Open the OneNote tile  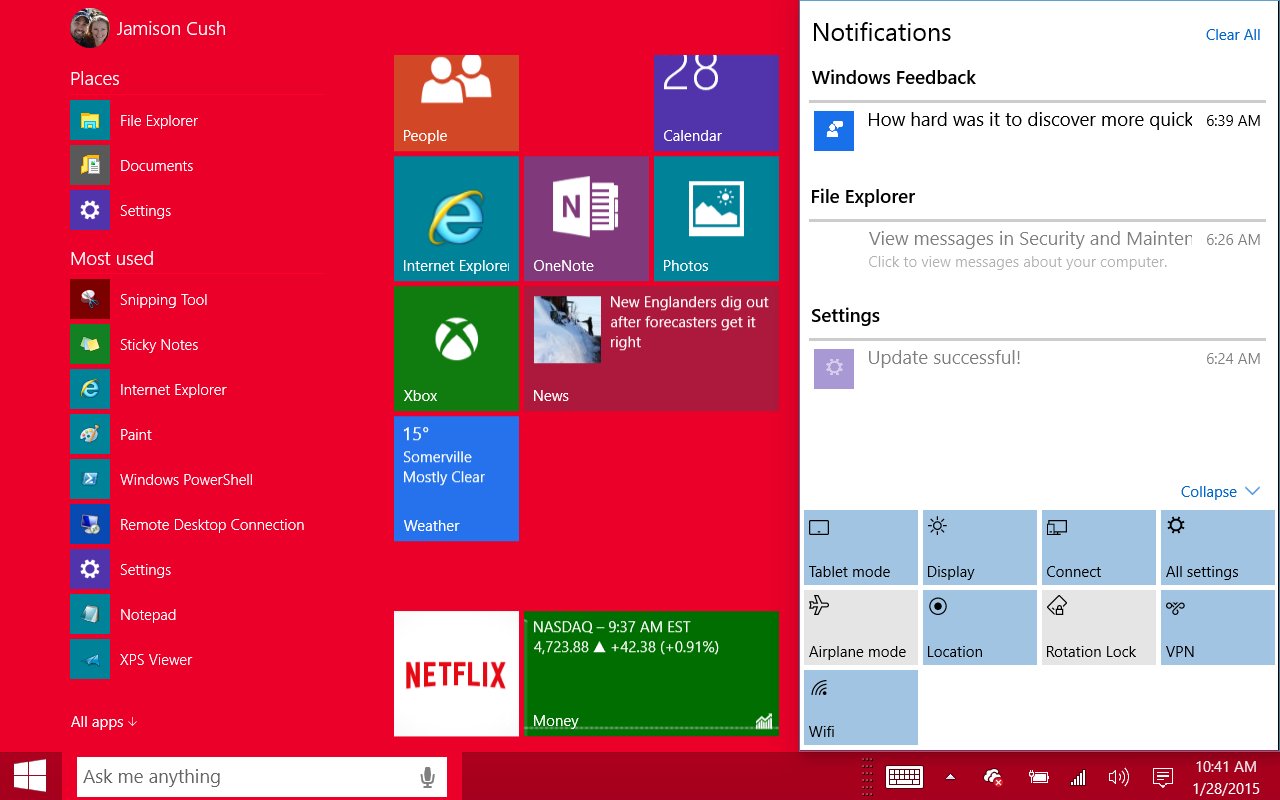586,218
